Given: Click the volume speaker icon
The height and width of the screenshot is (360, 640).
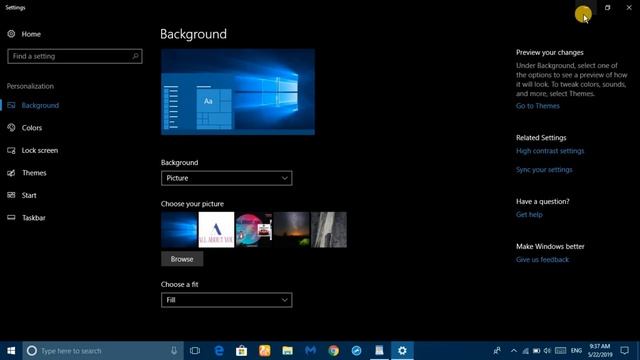Looking at the screenshot, I should [x=547, y=351].
